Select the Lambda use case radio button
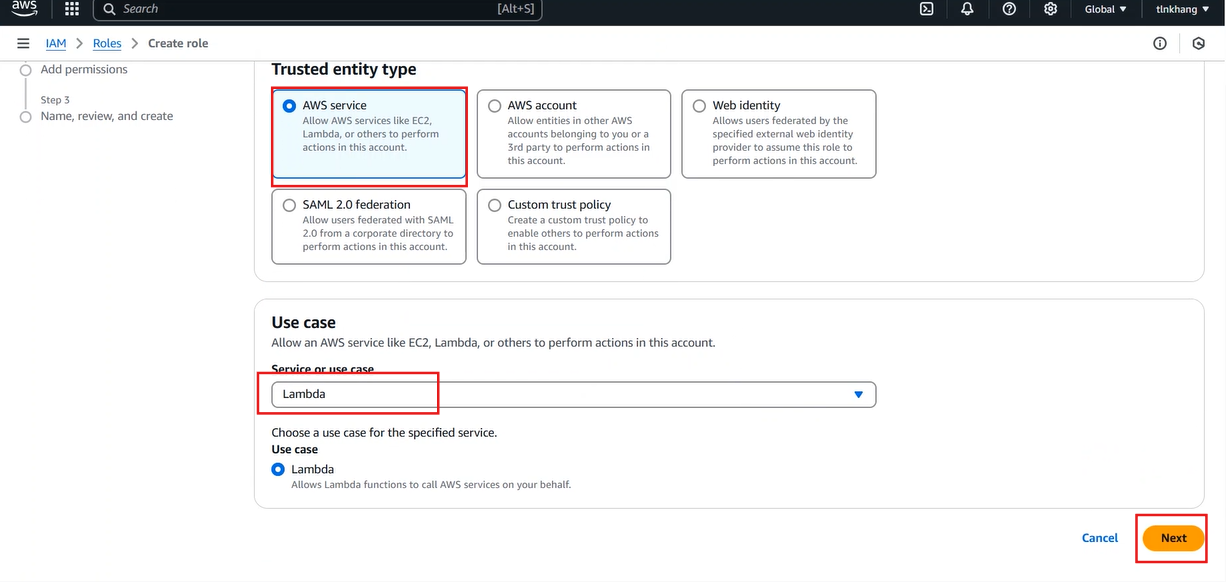This screenshot has height=582, width=1226. (278, 469)
